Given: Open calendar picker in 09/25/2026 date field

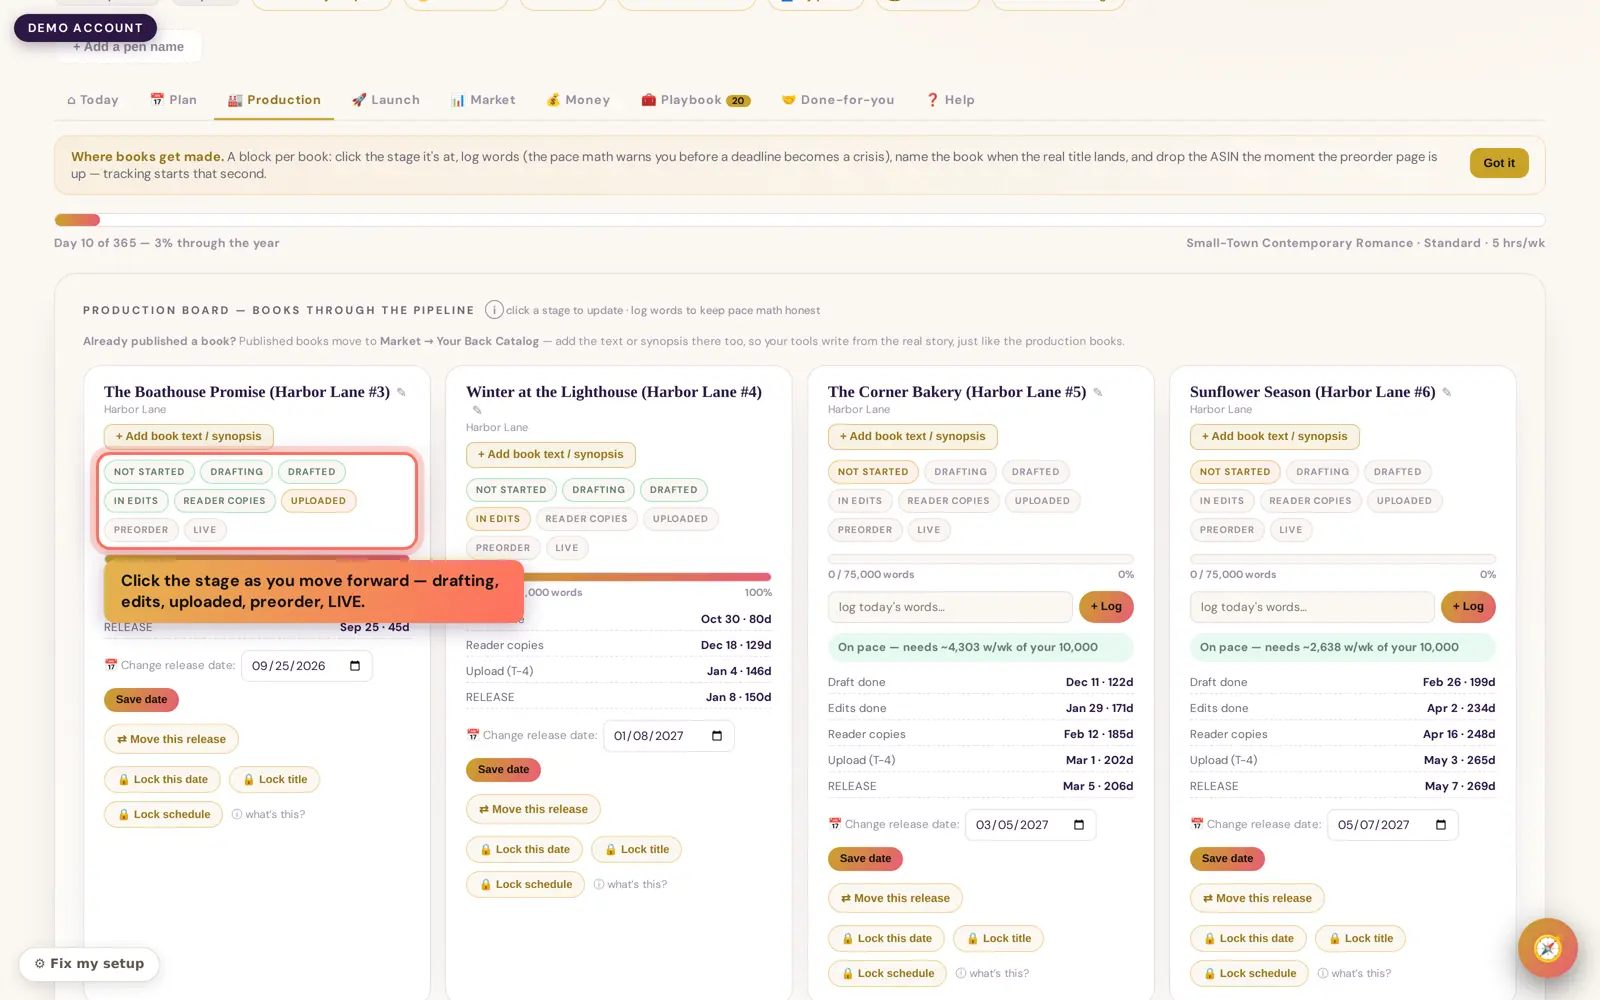Looking at the screenshot, I should [x=355, y=666].
